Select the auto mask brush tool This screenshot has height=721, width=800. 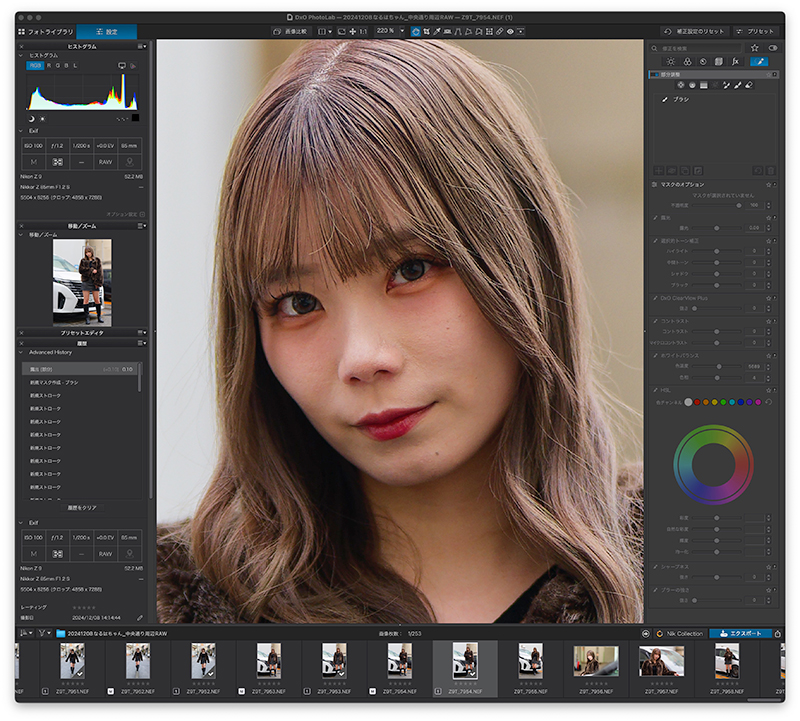[727, 85]
